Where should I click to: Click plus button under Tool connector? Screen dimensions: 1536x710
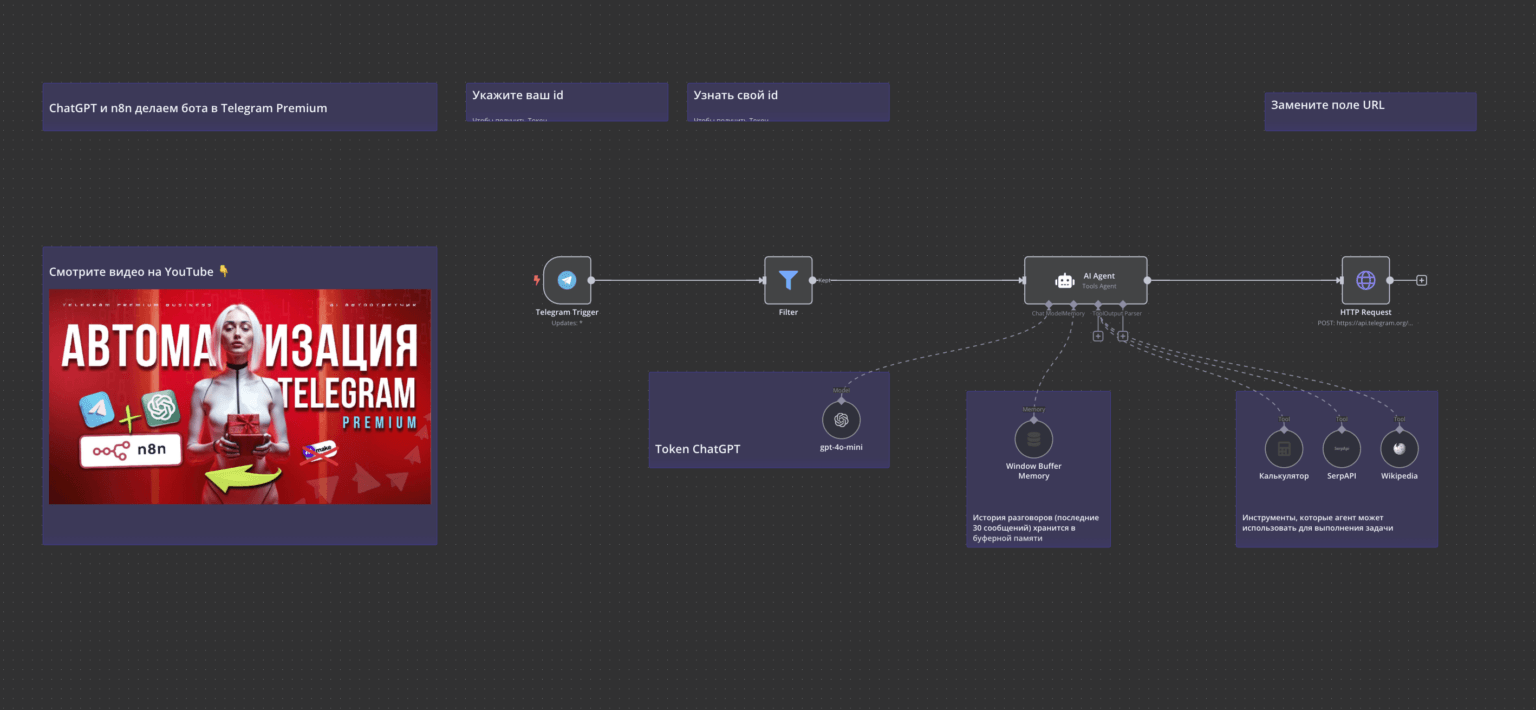tap(1098, 336)
